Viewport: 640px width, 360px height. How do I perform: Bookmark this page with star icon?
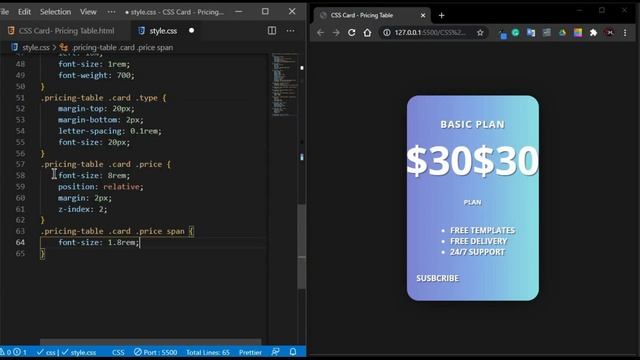coord(480,33)
